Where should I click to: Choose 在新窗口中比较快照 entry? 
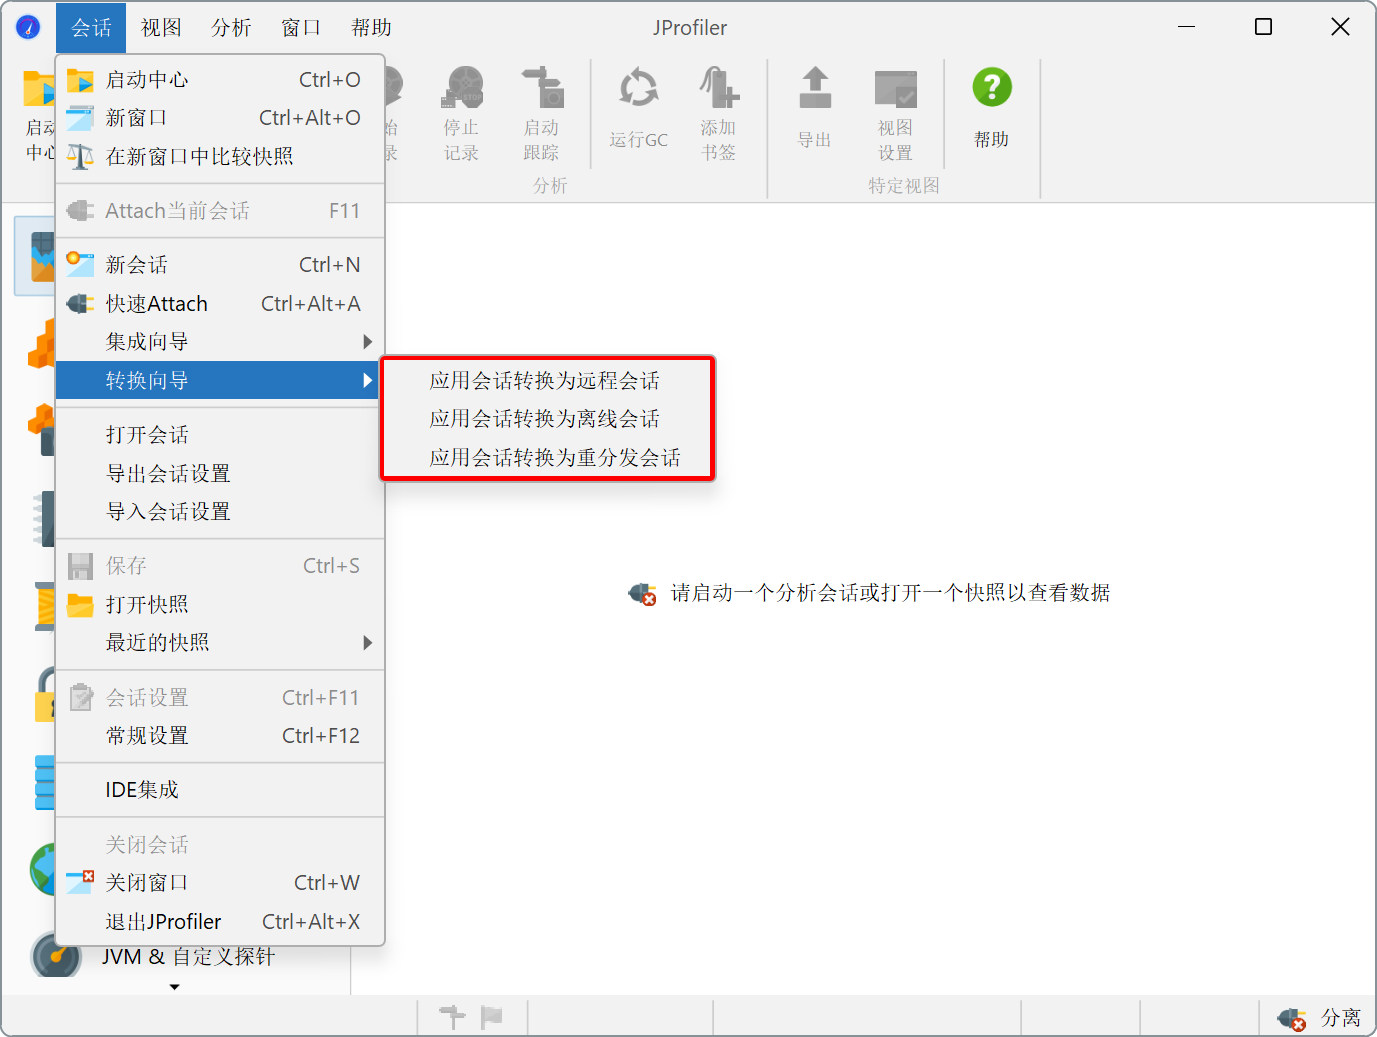pyautogui.click(x=220, y=157)
